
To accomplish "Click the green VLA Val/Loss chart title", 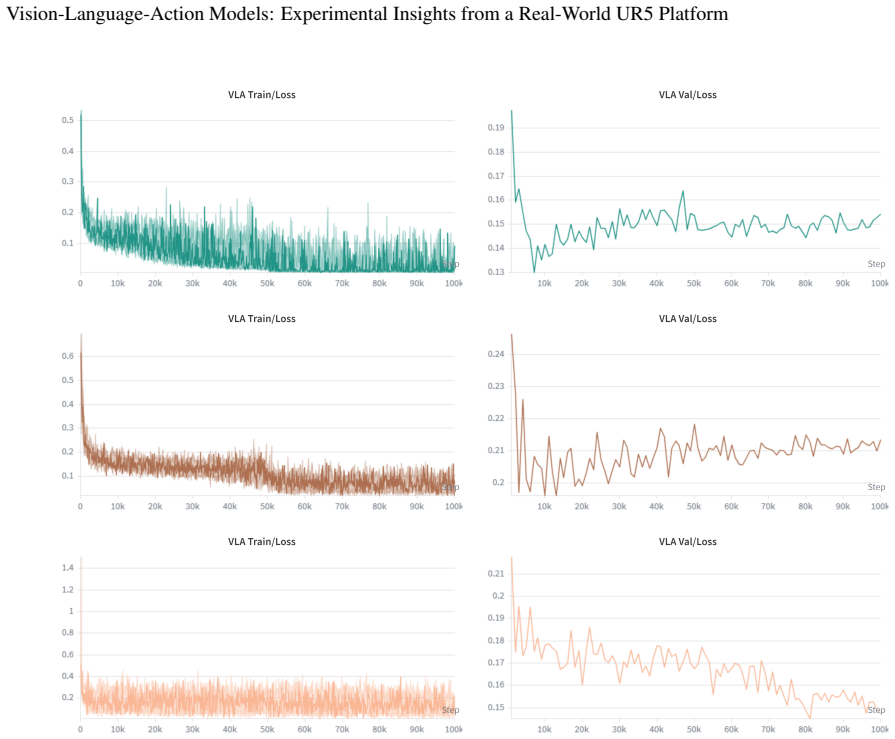I will click(687, 95).
